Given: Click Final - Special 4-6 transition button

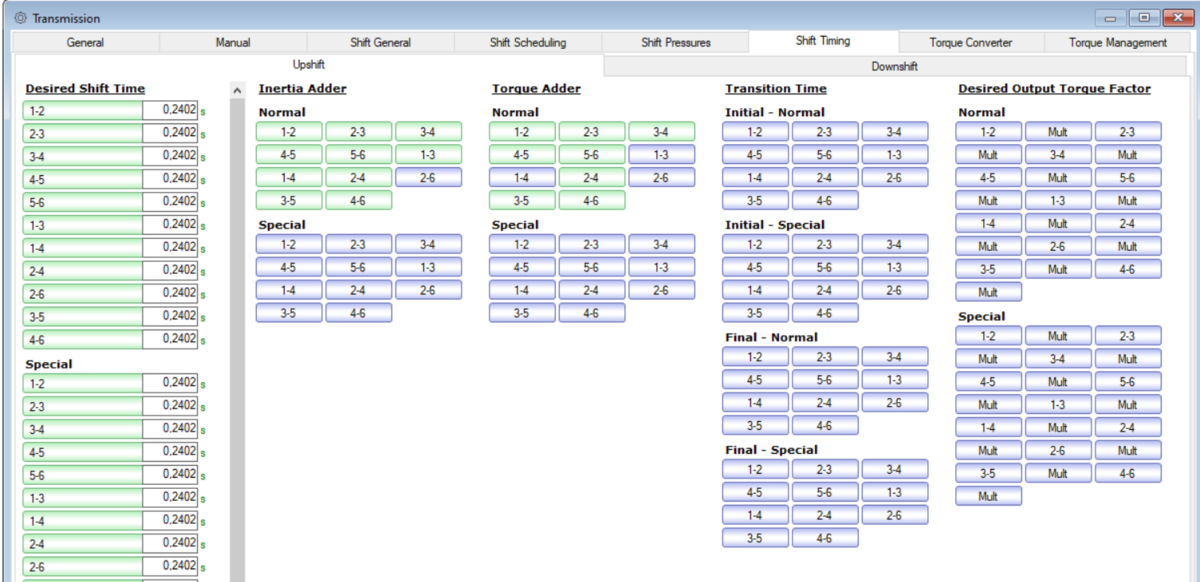Looking at the screenshot, I should pos(824,538).
